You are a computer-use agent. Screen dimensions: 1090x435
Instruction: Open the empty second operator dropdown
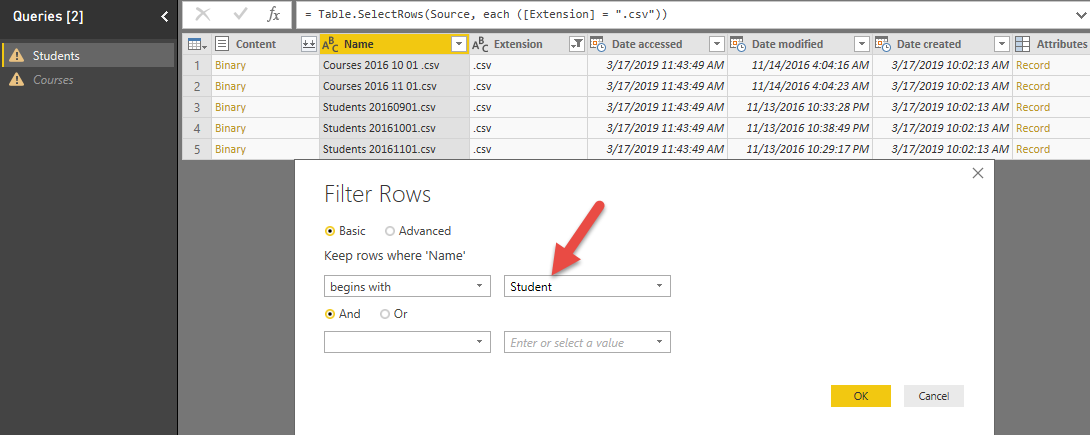[407, 342]
